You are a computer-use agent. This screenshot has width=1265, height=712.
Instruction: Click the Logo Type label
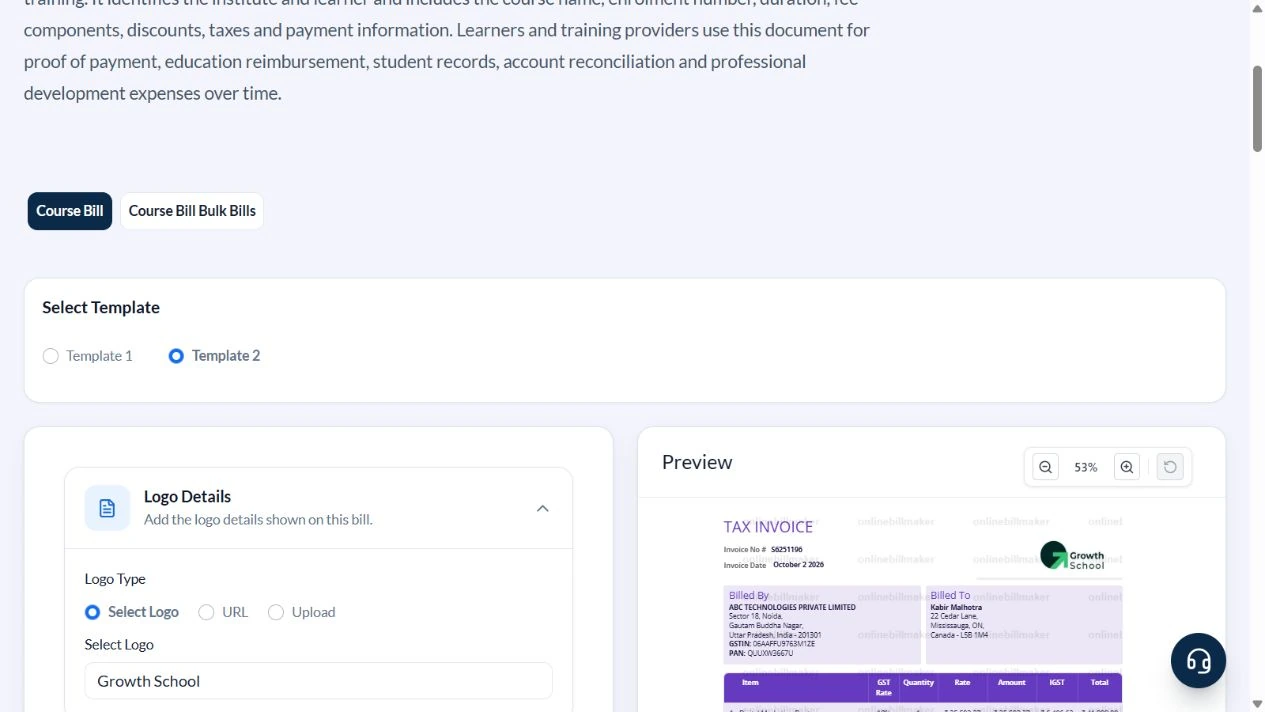(x=115, y=579)
